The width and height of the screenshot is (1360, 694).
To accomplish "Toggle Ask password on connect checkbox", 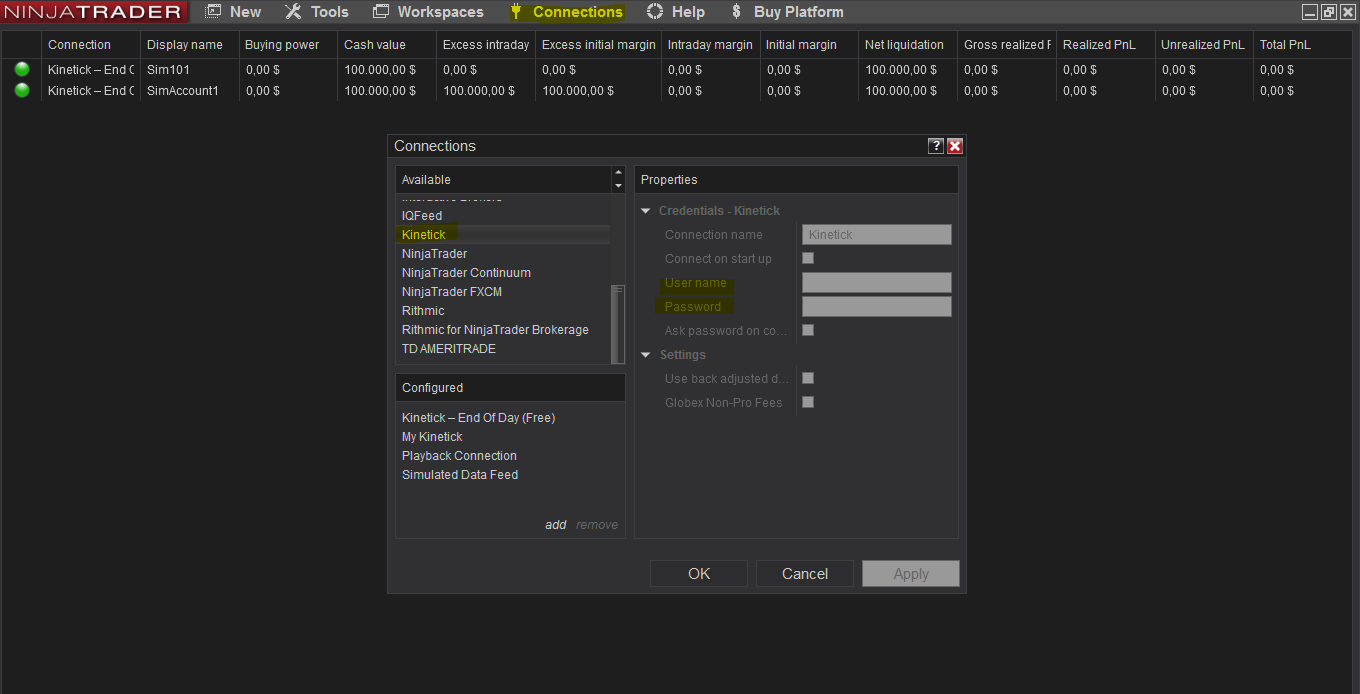I will pos(808,330).
